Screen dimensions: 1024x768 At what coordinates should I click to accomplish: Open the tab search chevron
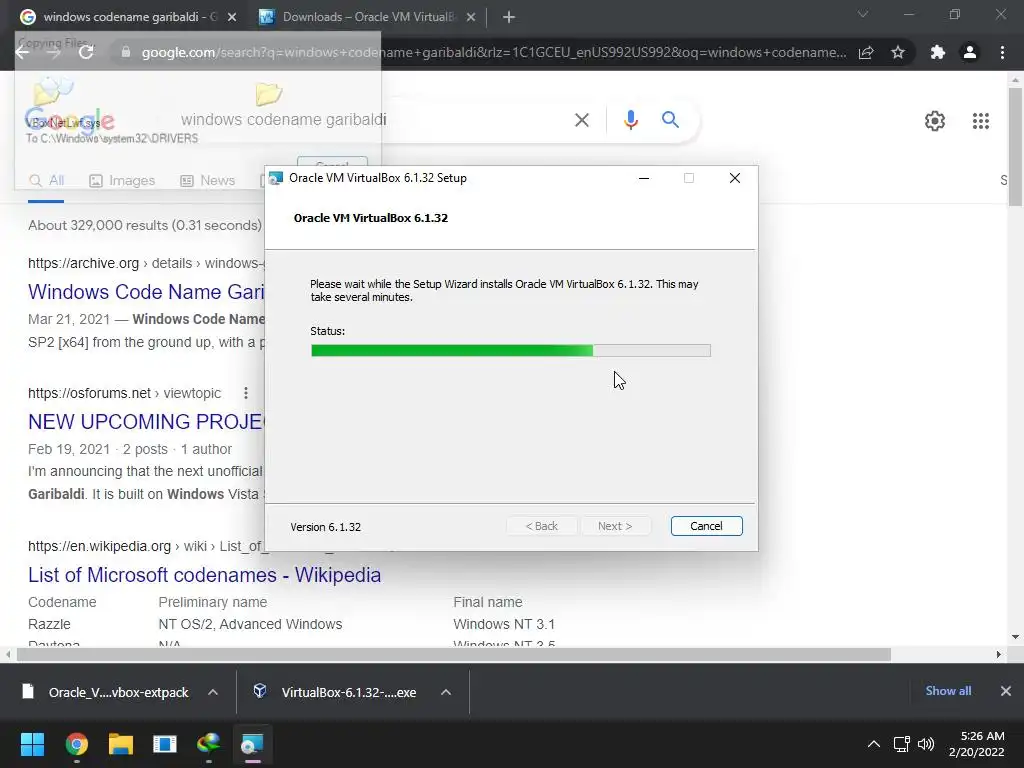coord(863,14)
